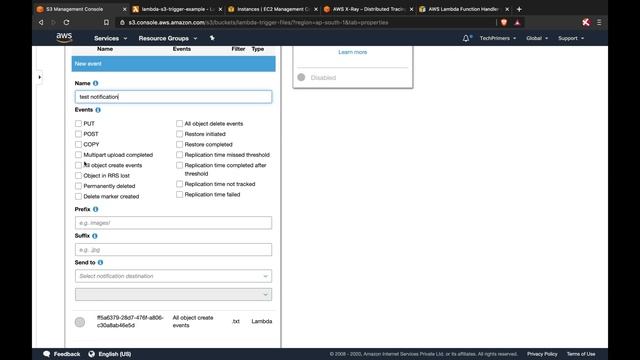640x360 pixels.
Task: Check Restore initiated checkbox
Action: pyautogui.click(x=179, y=134)
